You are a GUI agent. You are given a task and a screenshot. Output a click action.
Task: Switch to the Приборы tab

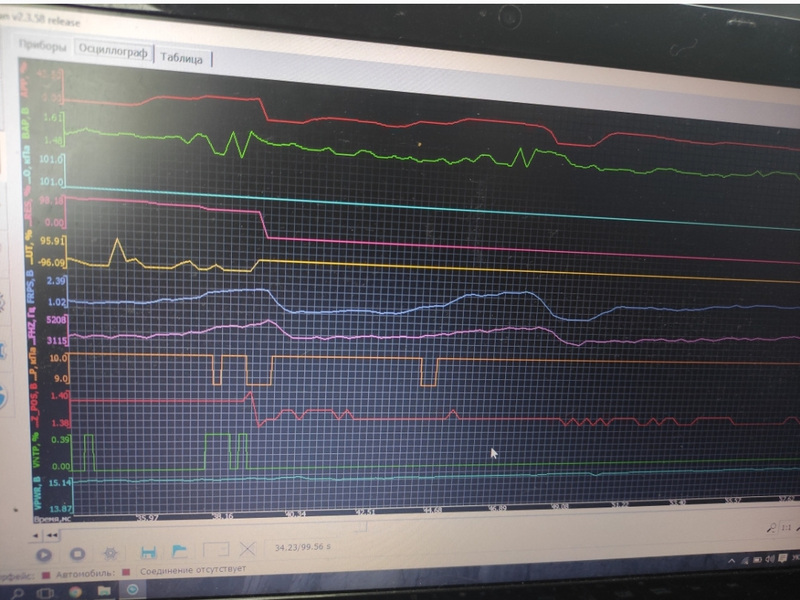click(44, 49)
